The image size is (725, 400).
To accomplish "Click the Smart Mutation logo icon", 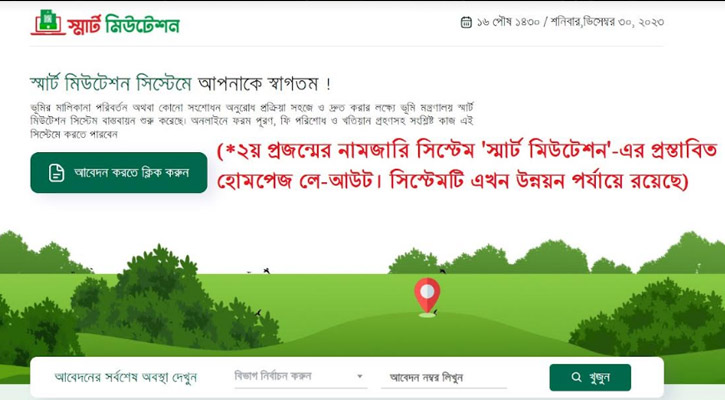I will coord(48,22).
